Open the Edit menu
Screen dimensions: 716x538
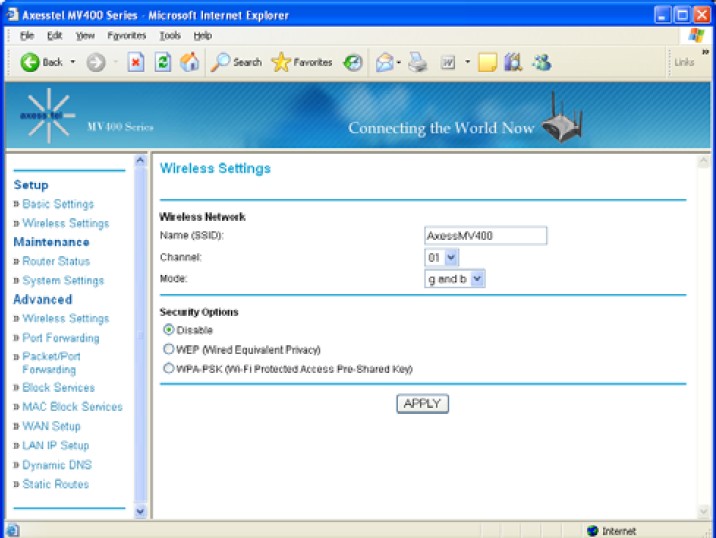pos(54,36)
